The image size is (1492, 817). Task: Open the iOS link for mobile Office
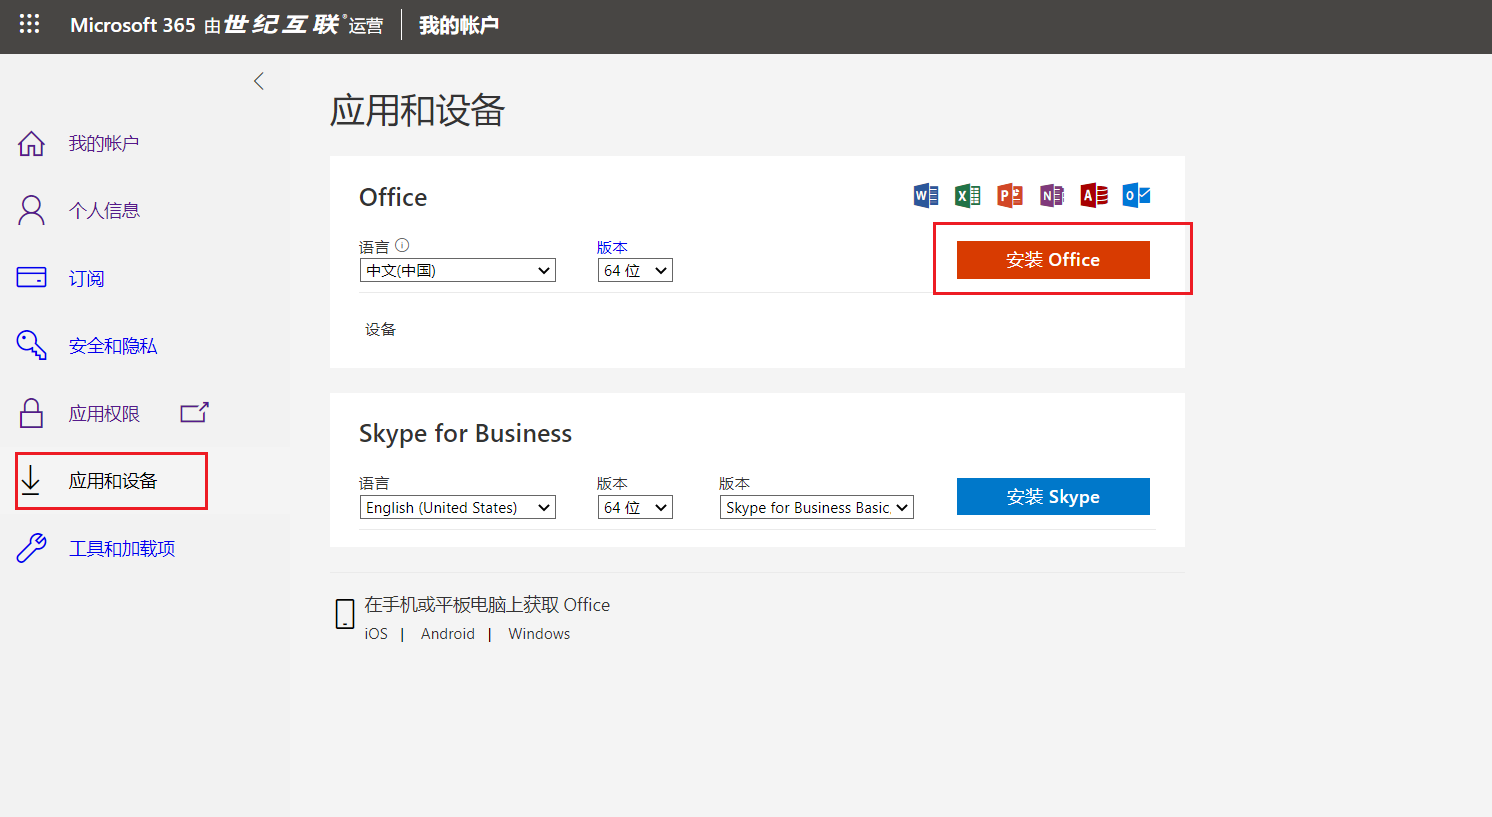coord(376,634)
